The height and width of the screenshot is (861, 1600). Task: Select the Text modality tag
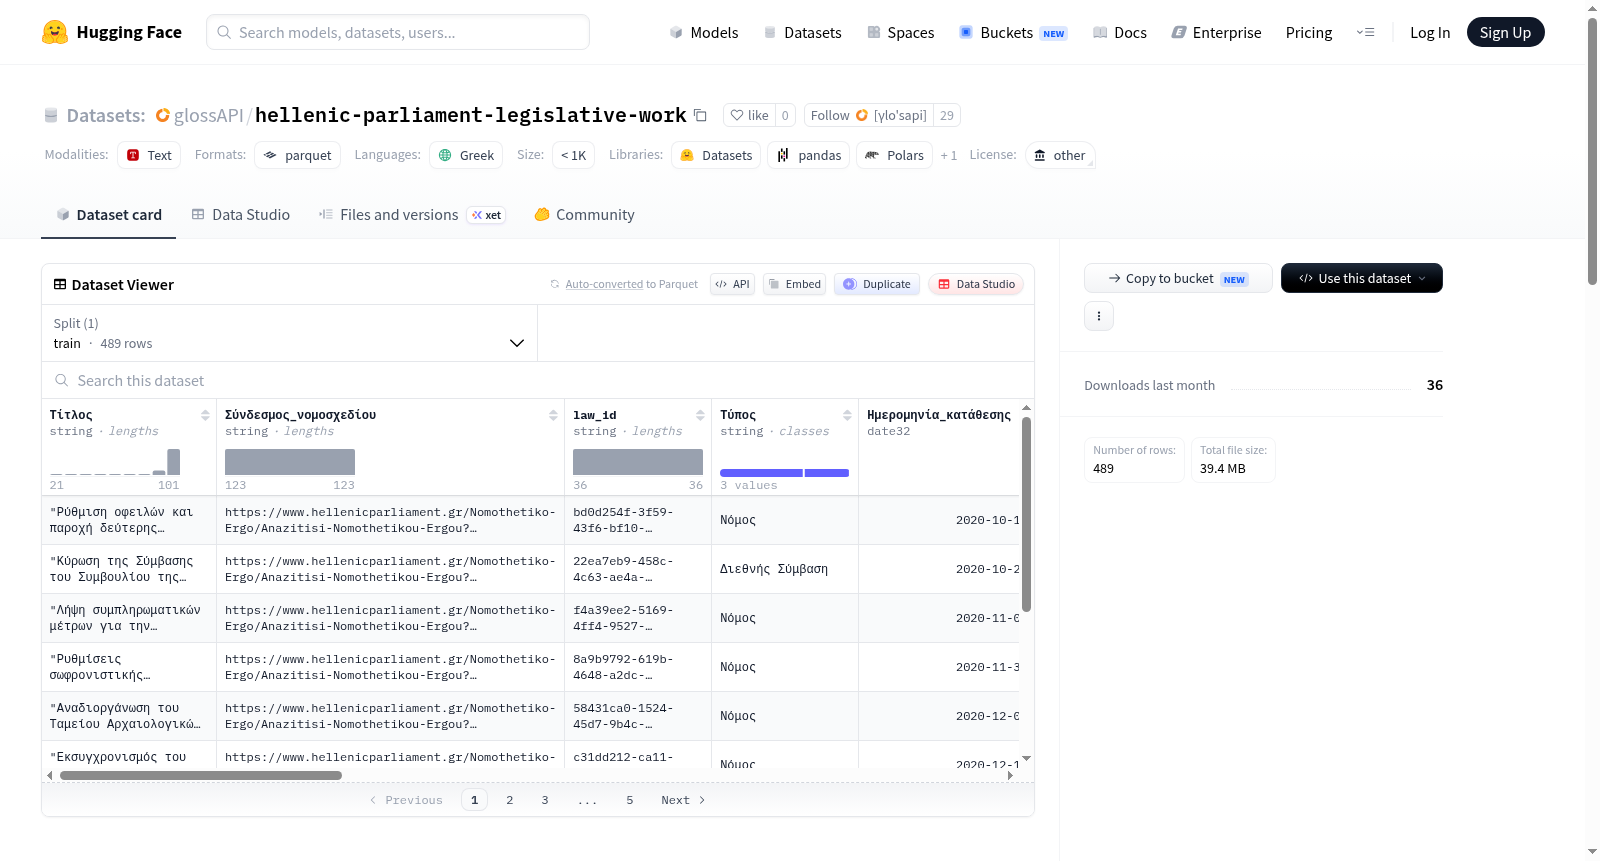pyautogui.click(x=149, y=155)
